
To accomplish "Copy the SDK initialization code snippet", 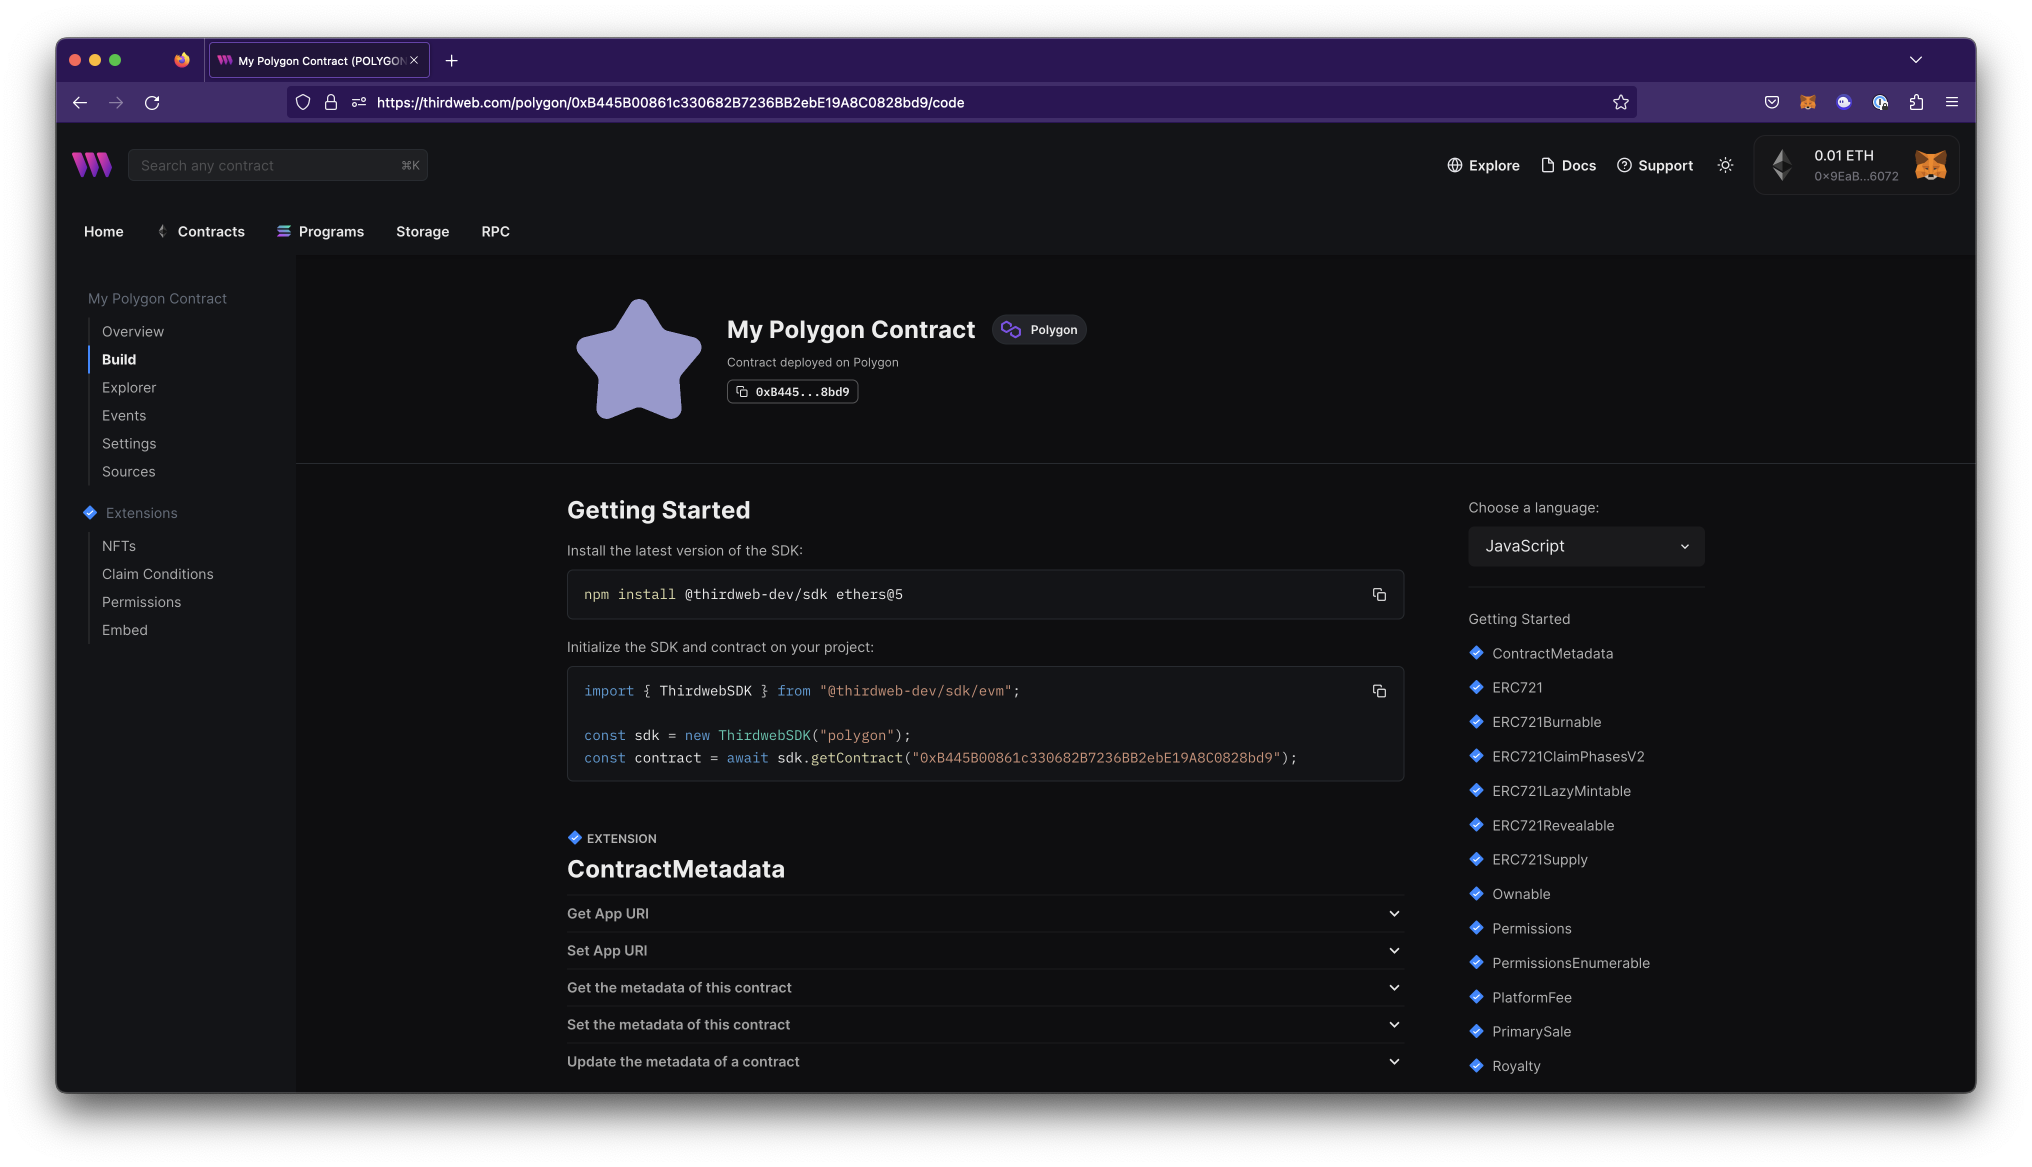I will pyautogui.click(x=1379, y=691).
